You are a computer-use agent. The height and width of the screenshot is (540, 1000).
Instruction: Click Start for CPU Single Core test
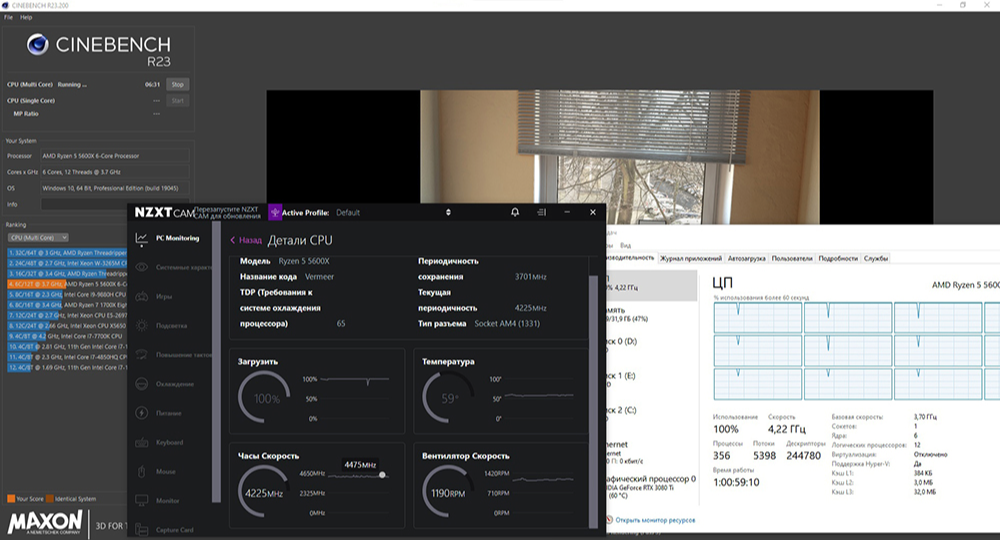point(177,101)
